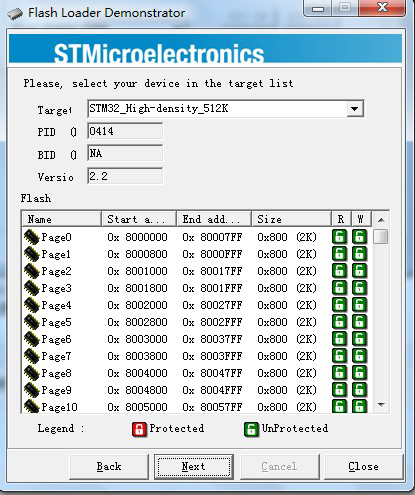
Task: Go to previous step with Back
Action: click(x=109, y=467)
